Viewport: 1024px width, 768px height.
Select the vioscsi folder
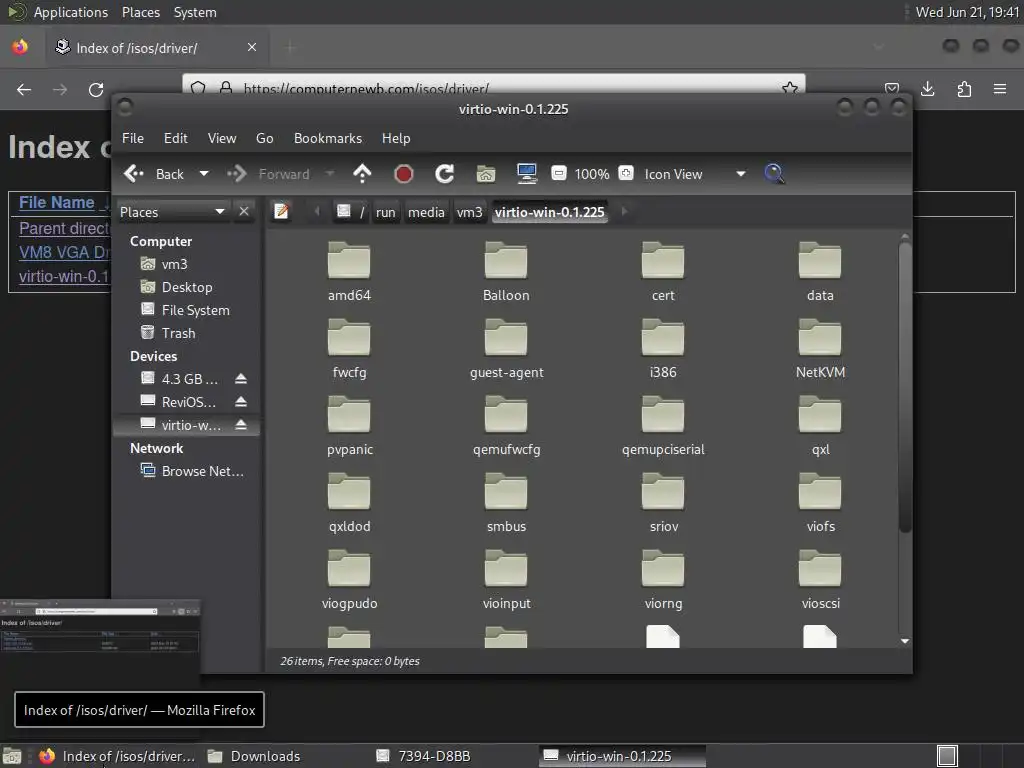(820, 580)
